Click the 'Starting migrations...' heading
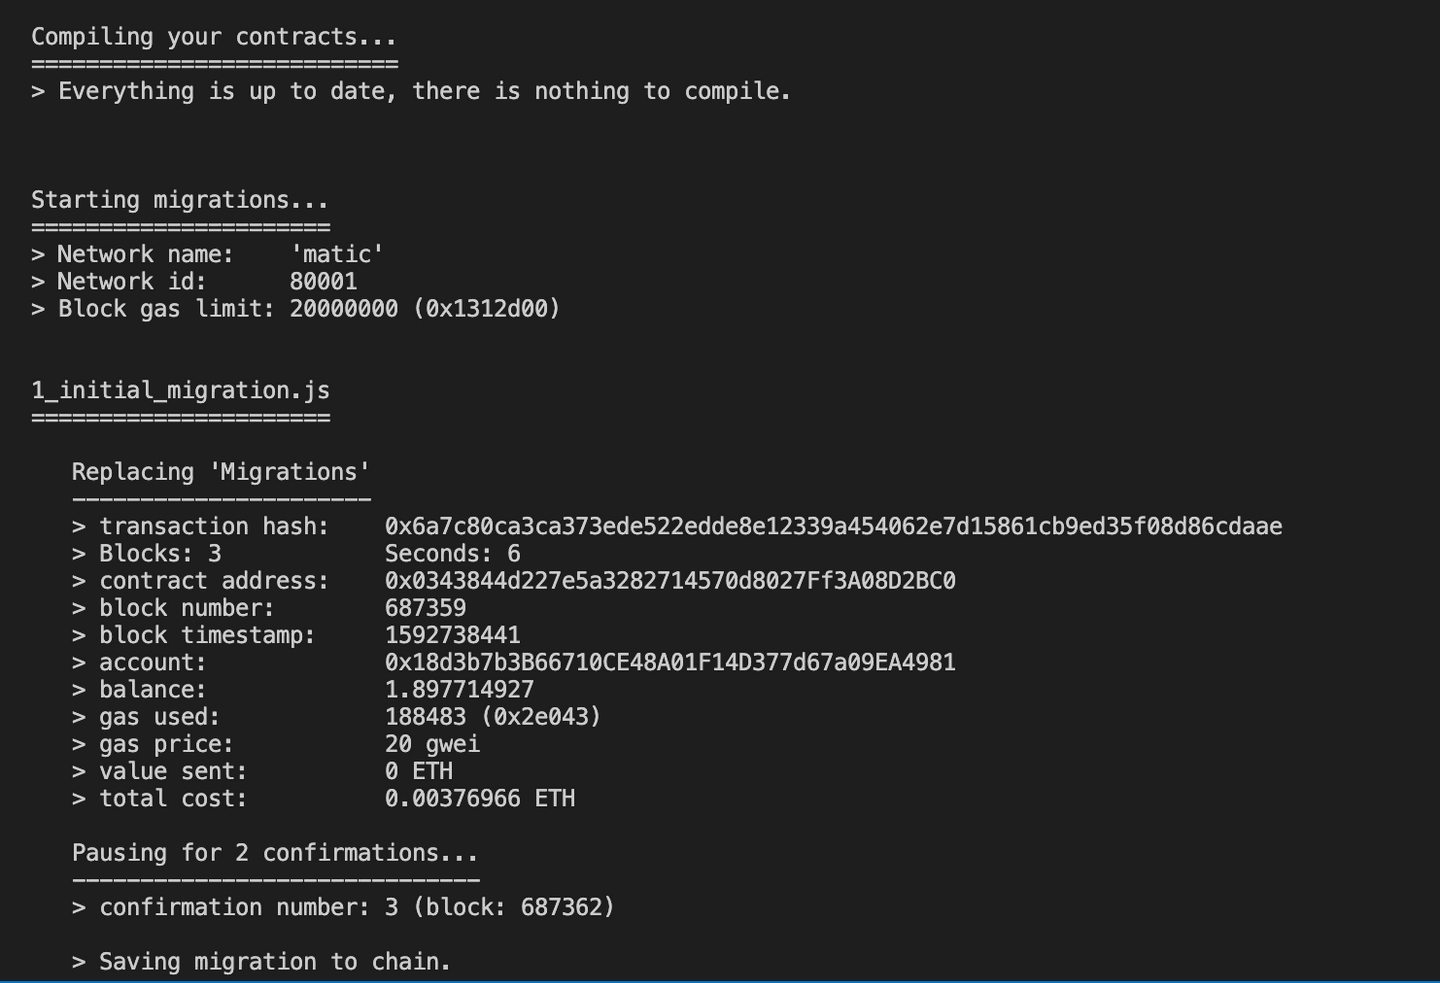The height and width of the screenshot is (983, 1440). click(x=180, y=200)
